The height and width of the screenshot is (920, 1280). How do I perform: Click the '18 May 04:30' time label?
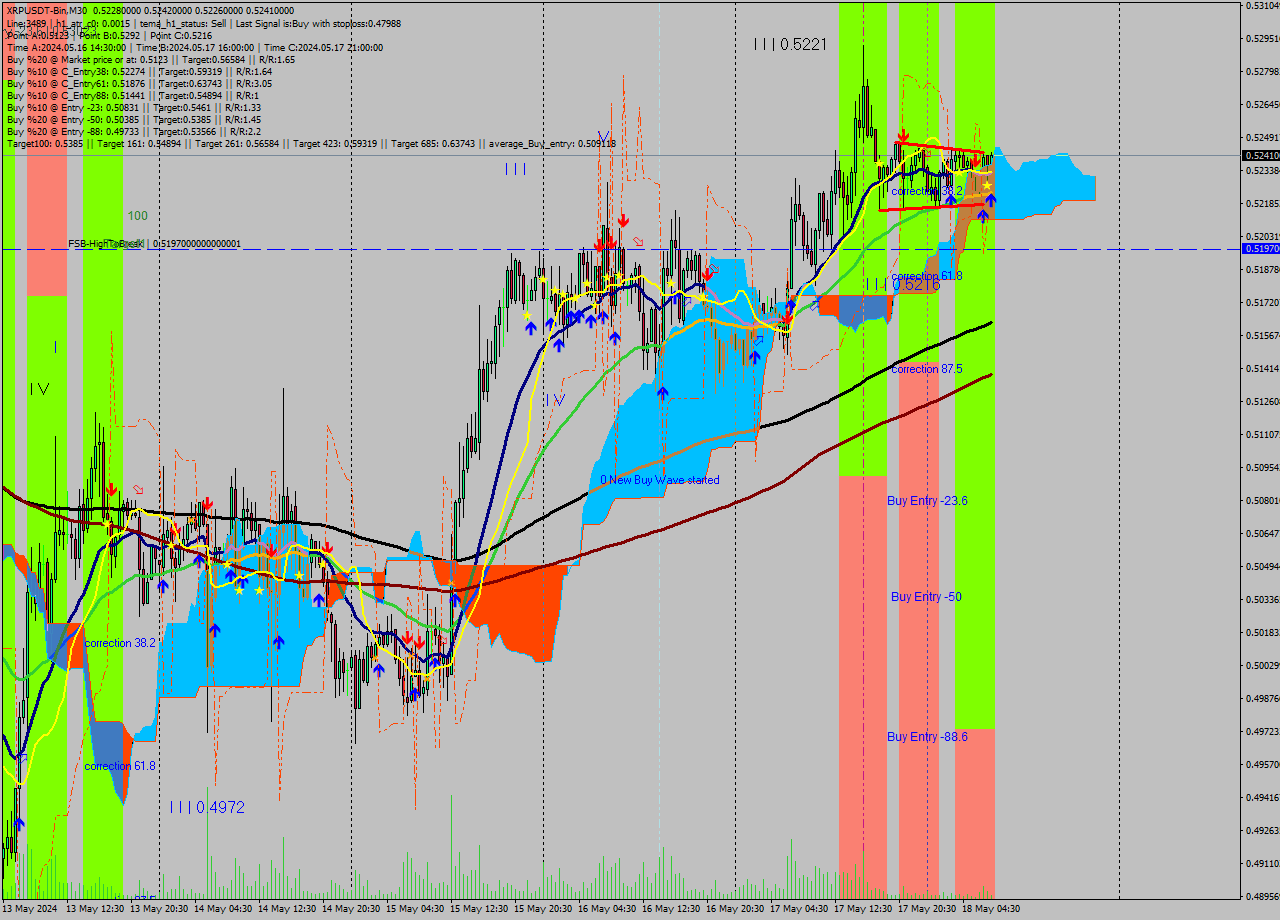tap(991, 908)
